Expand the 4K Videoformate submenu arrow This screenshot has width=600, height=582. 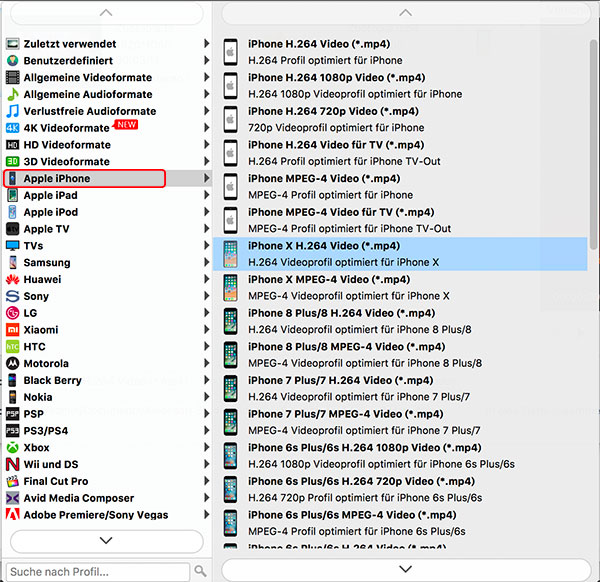coord(207,128)
